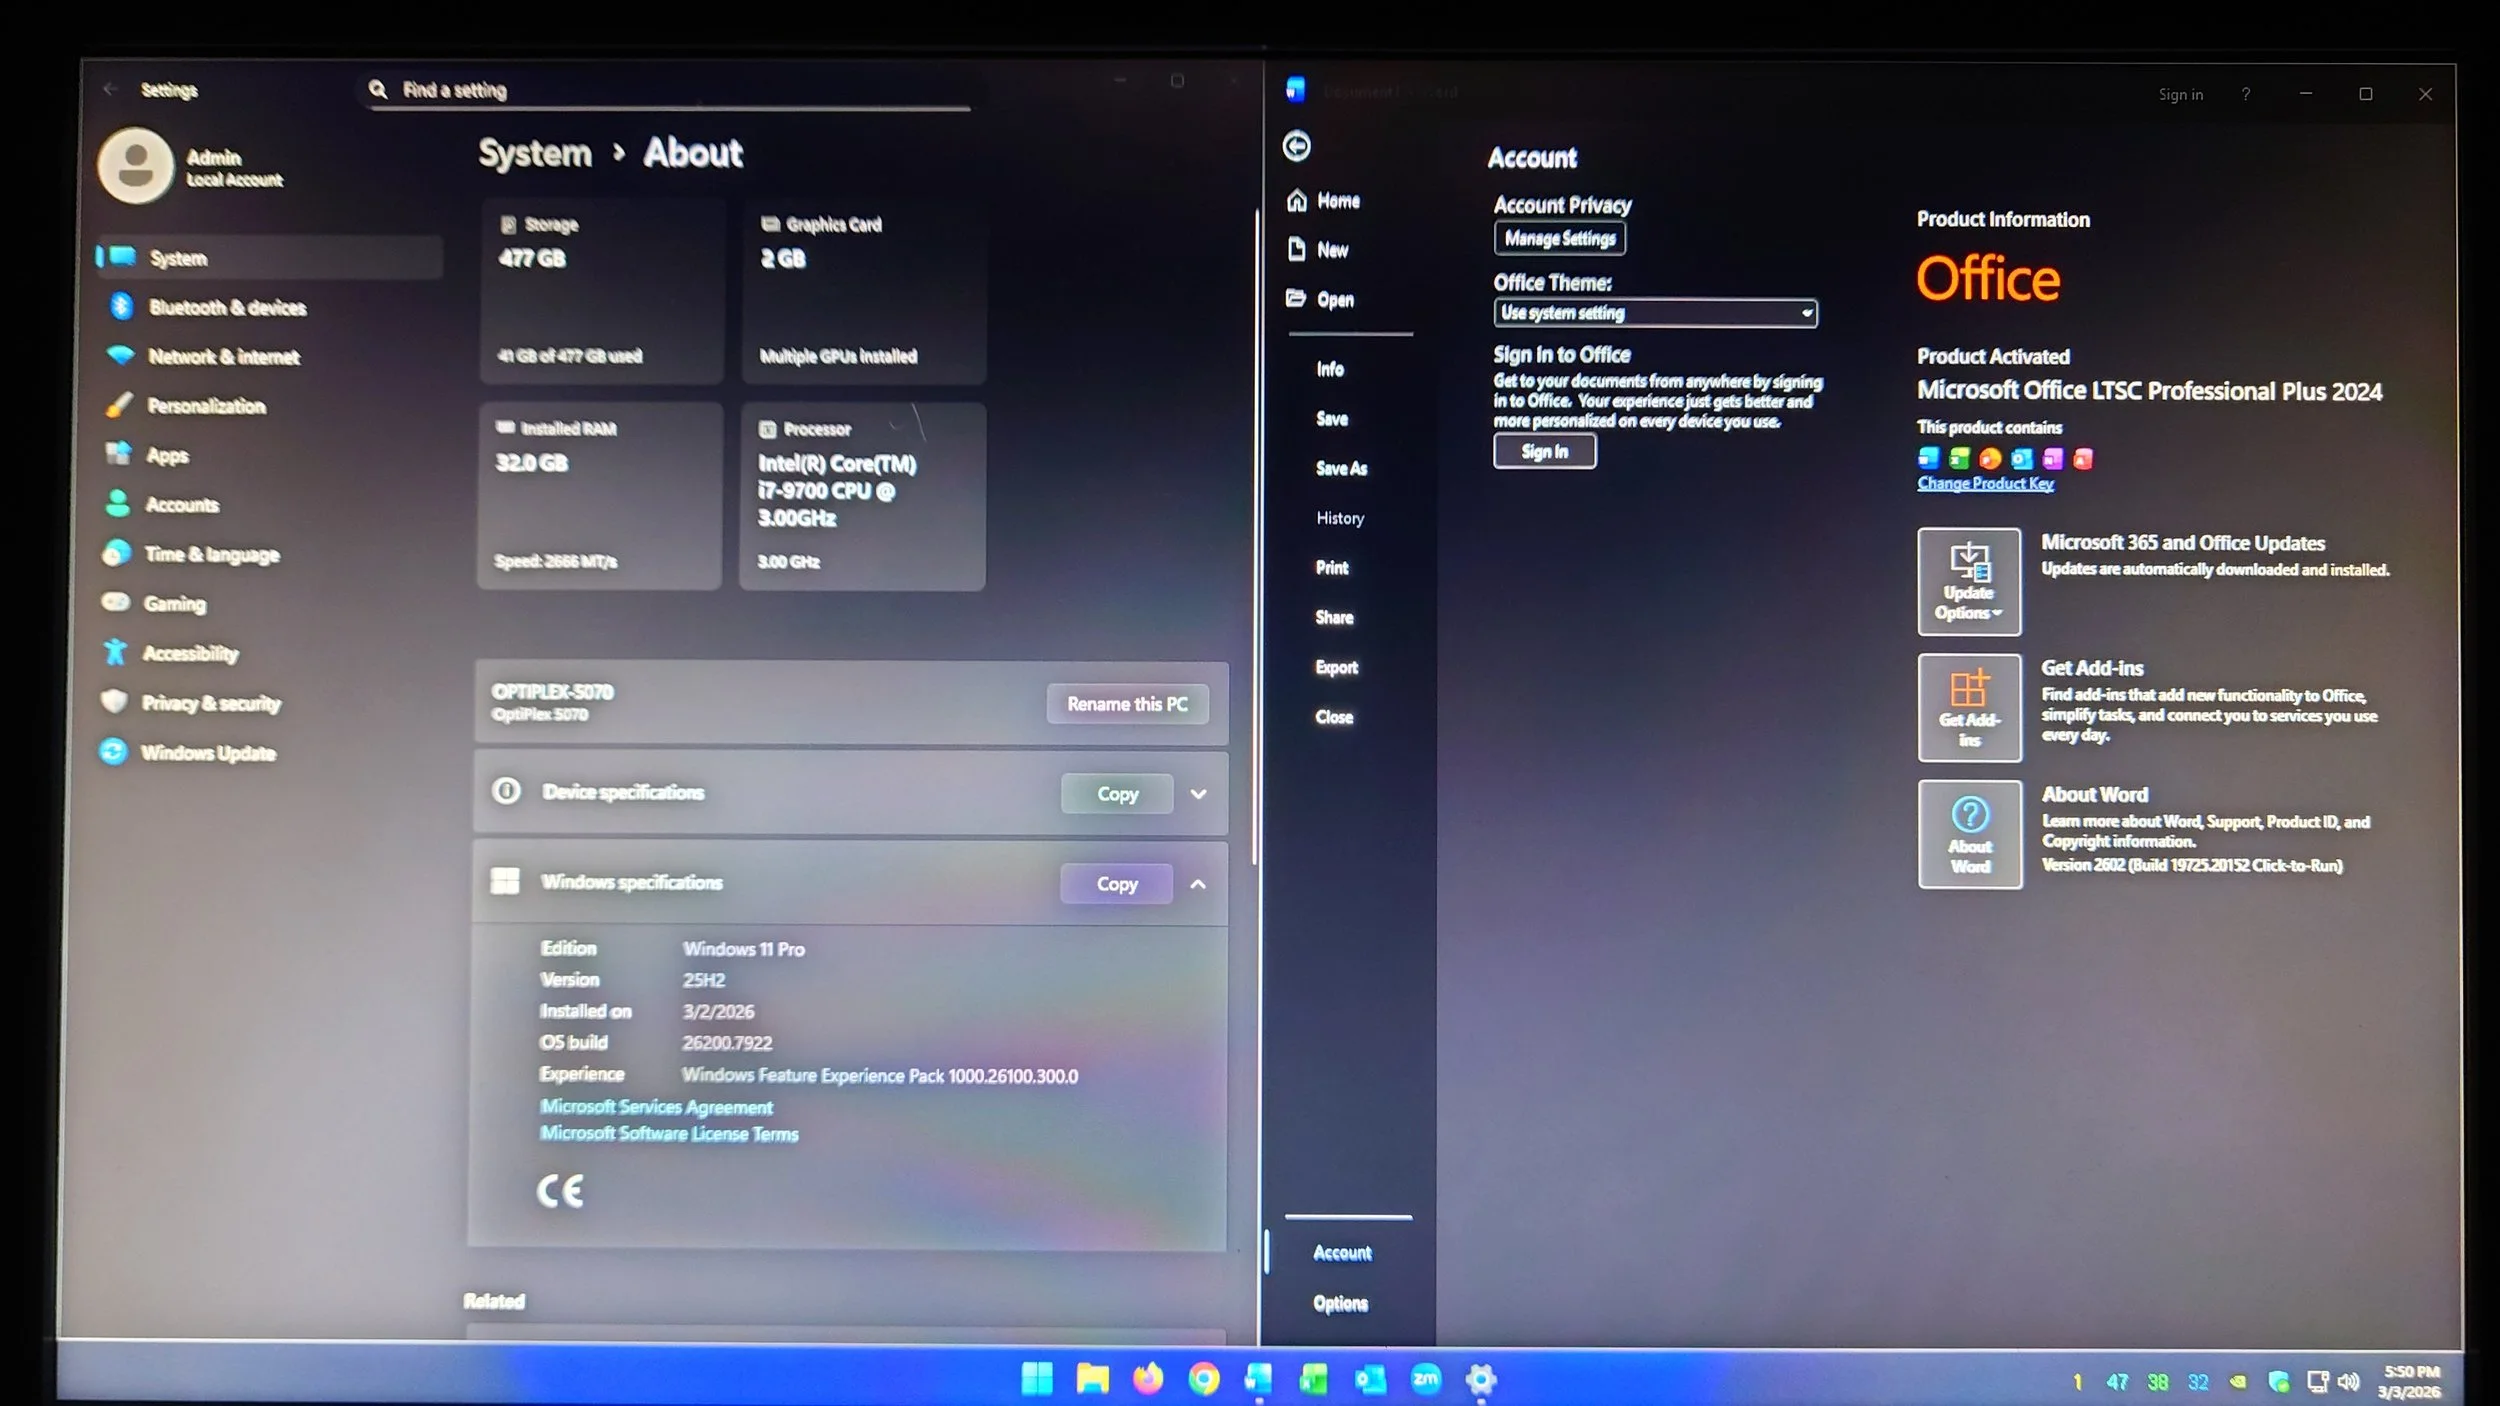
Task: Expand the Device specifications section
Action: point(1198,794)
